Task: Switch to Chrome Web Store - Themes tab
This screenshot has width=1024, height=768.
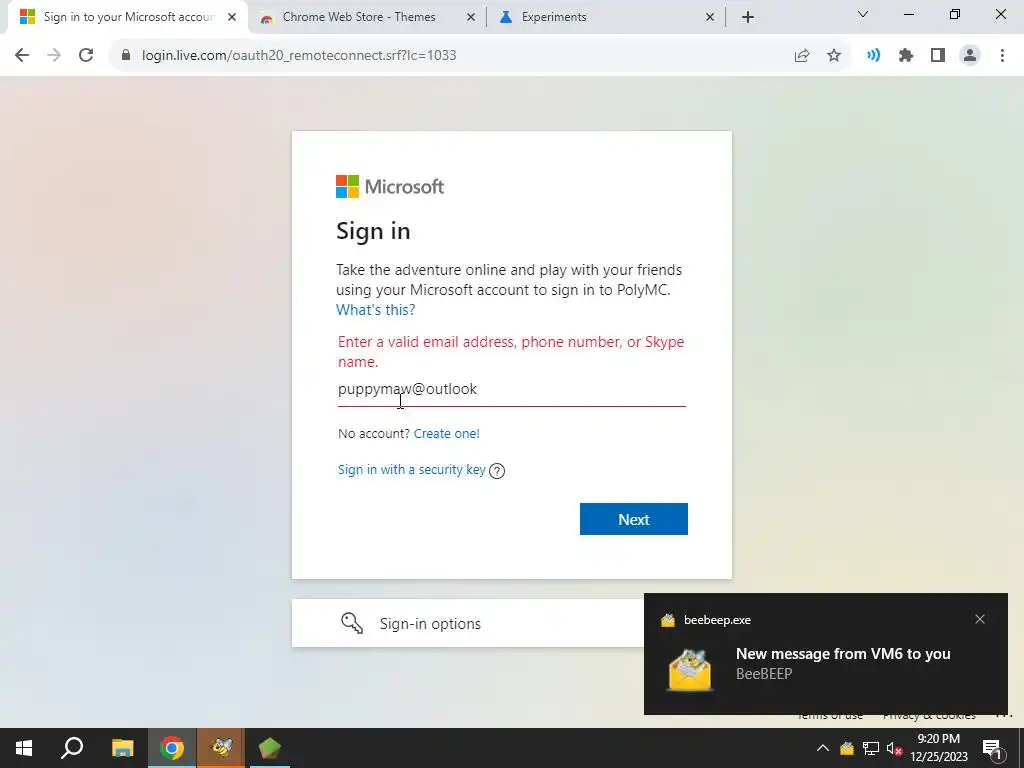Action: (359, 17)
